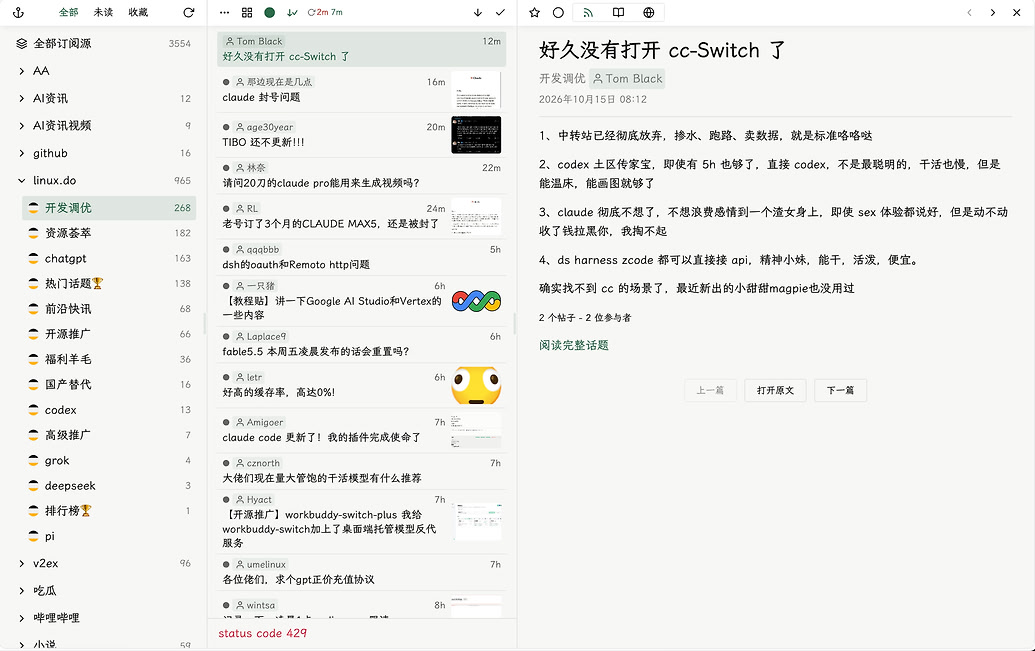Switch to the reader book view
Viewport: 1035px width, 651px height.
[x=618, y=13]
